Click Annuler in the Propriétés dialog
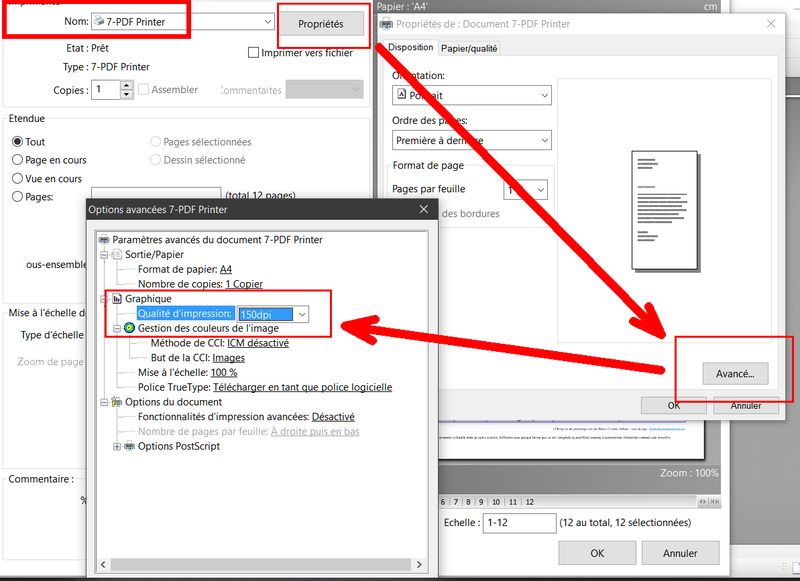The image size is (800, 581). coord(745,406)
